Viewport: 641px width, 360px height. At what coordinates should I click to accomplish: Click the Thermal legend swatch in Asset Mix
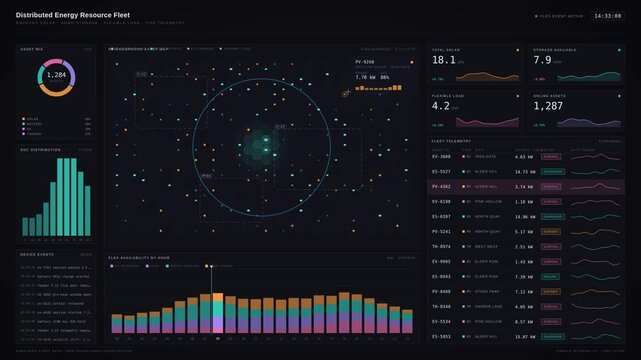click(x=23, y=134)
